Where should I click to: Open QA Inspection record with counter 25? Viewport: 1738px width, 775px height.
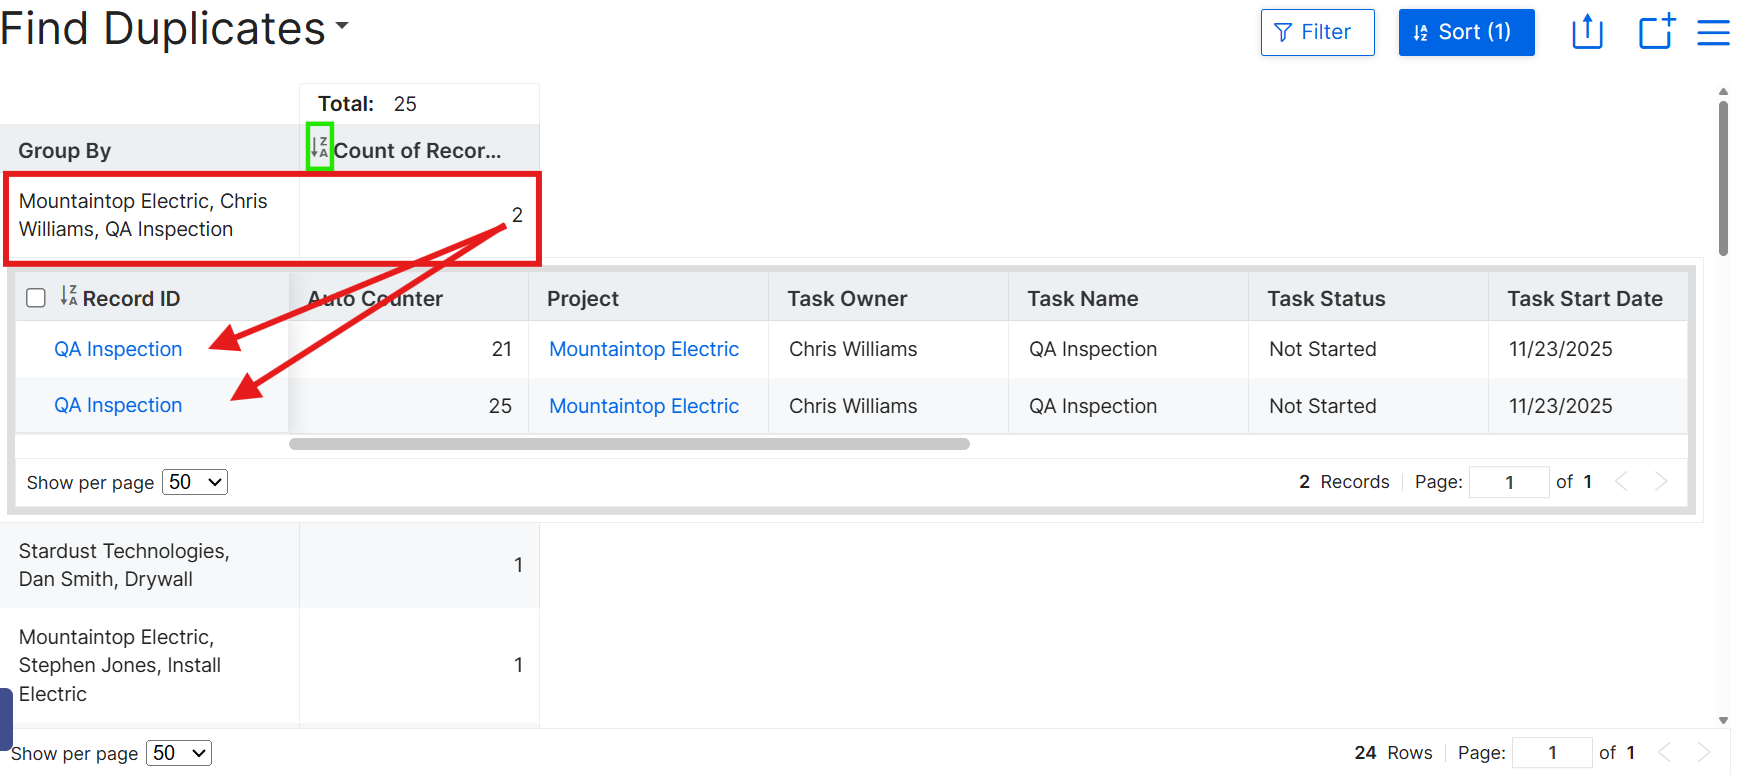[x=118, y=405]
